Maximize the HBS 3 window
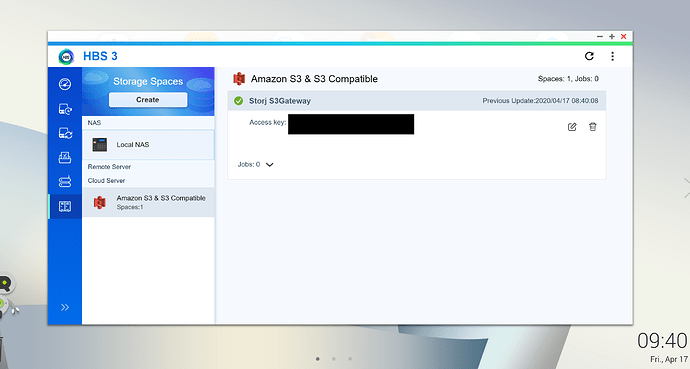 coord(612,37)
